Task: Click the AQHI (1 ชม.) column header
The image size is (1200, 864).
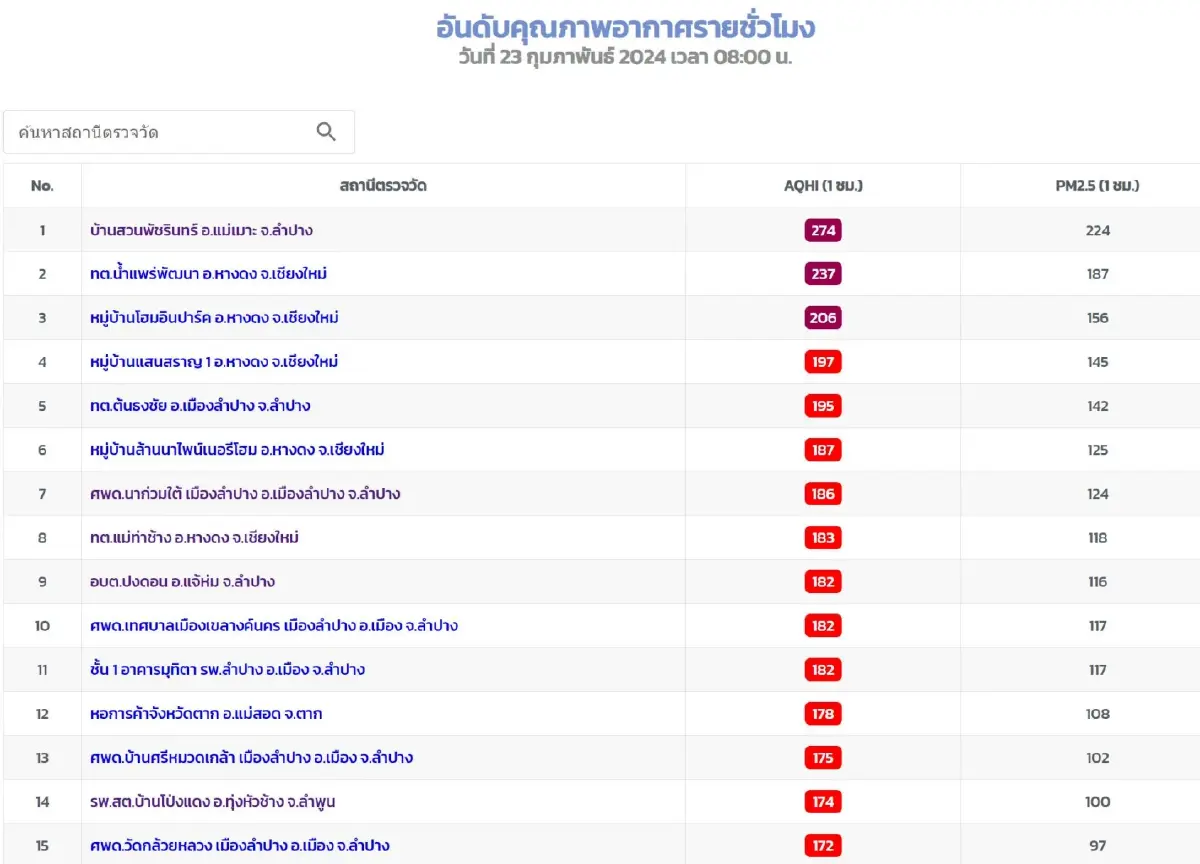Action: point(823,186)
